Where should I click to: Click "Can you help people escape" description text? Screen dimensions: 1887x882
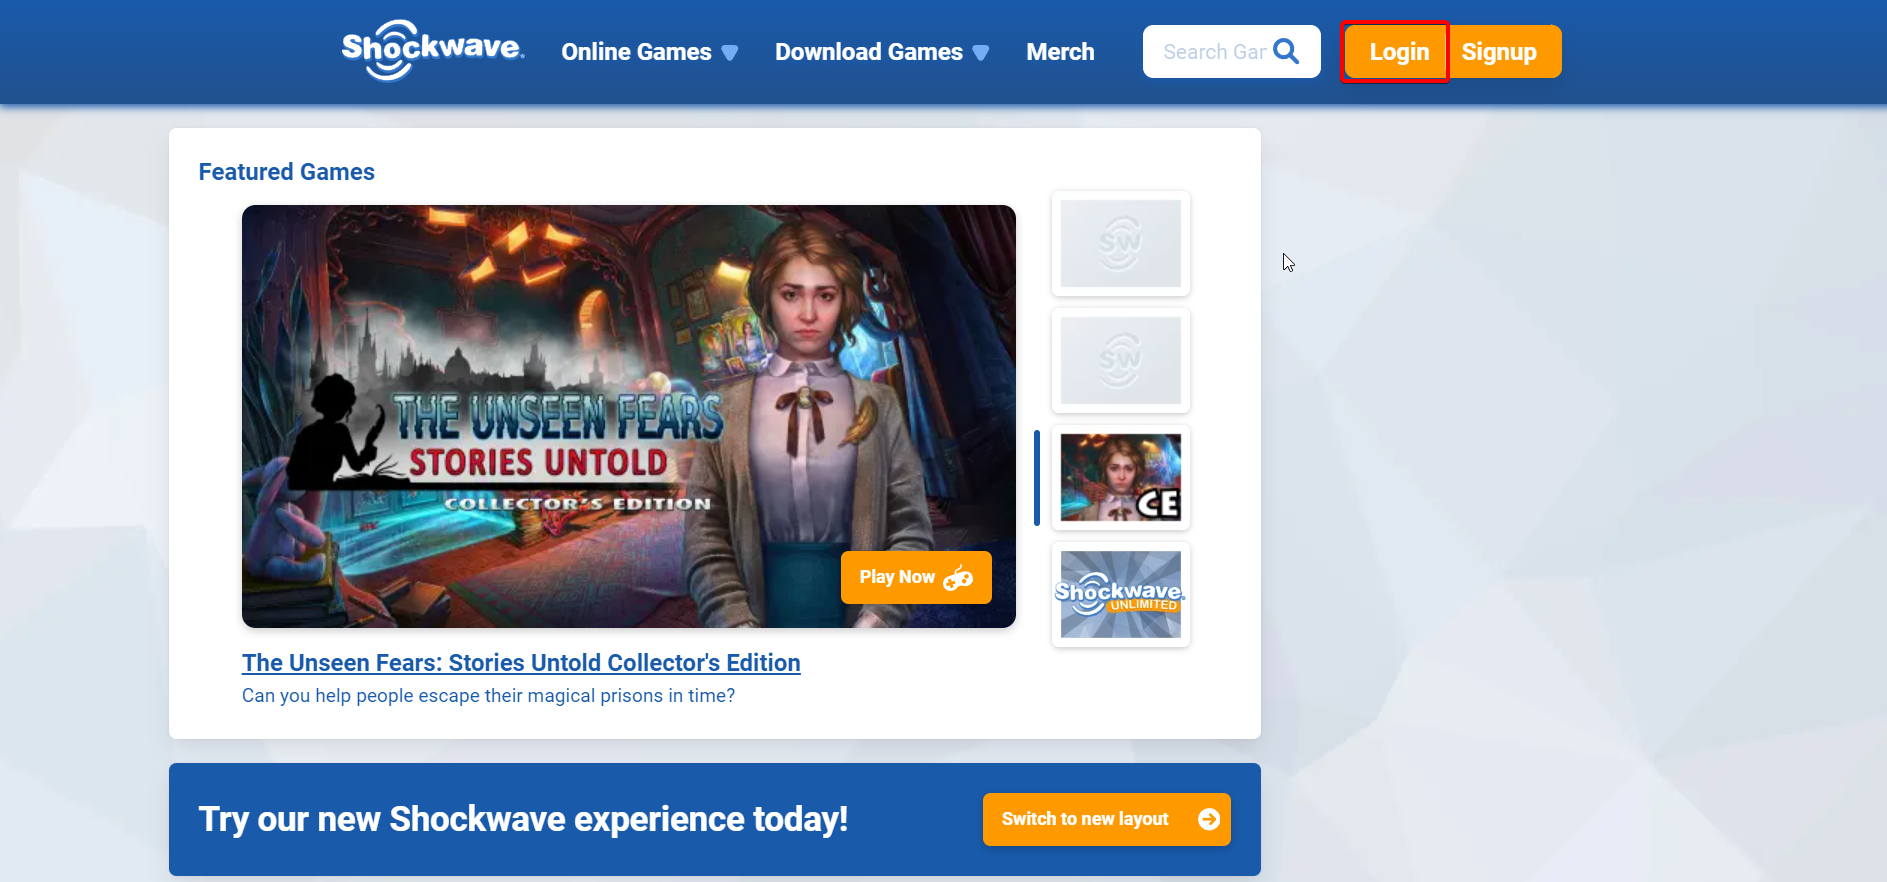click(488, 696)
